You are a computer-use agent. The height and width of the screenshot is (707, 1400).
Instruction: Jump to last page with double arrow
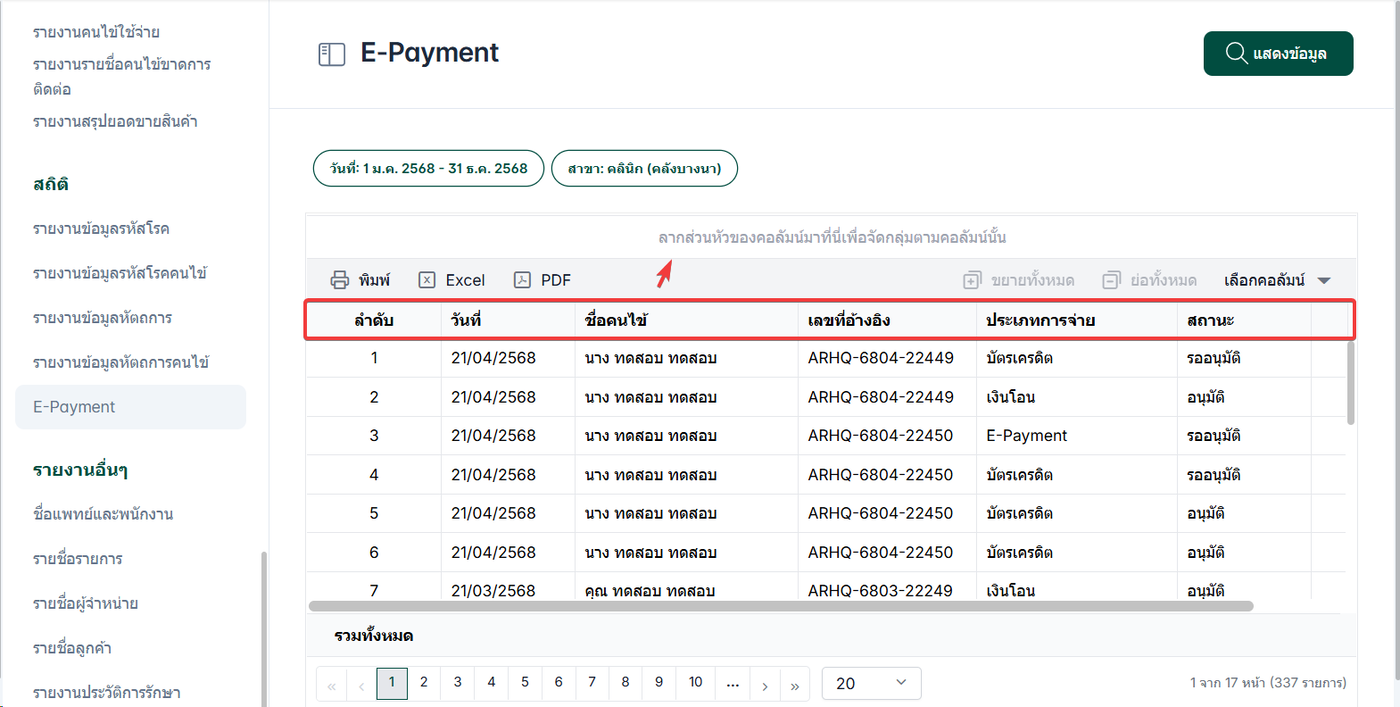tap(795, 684)
